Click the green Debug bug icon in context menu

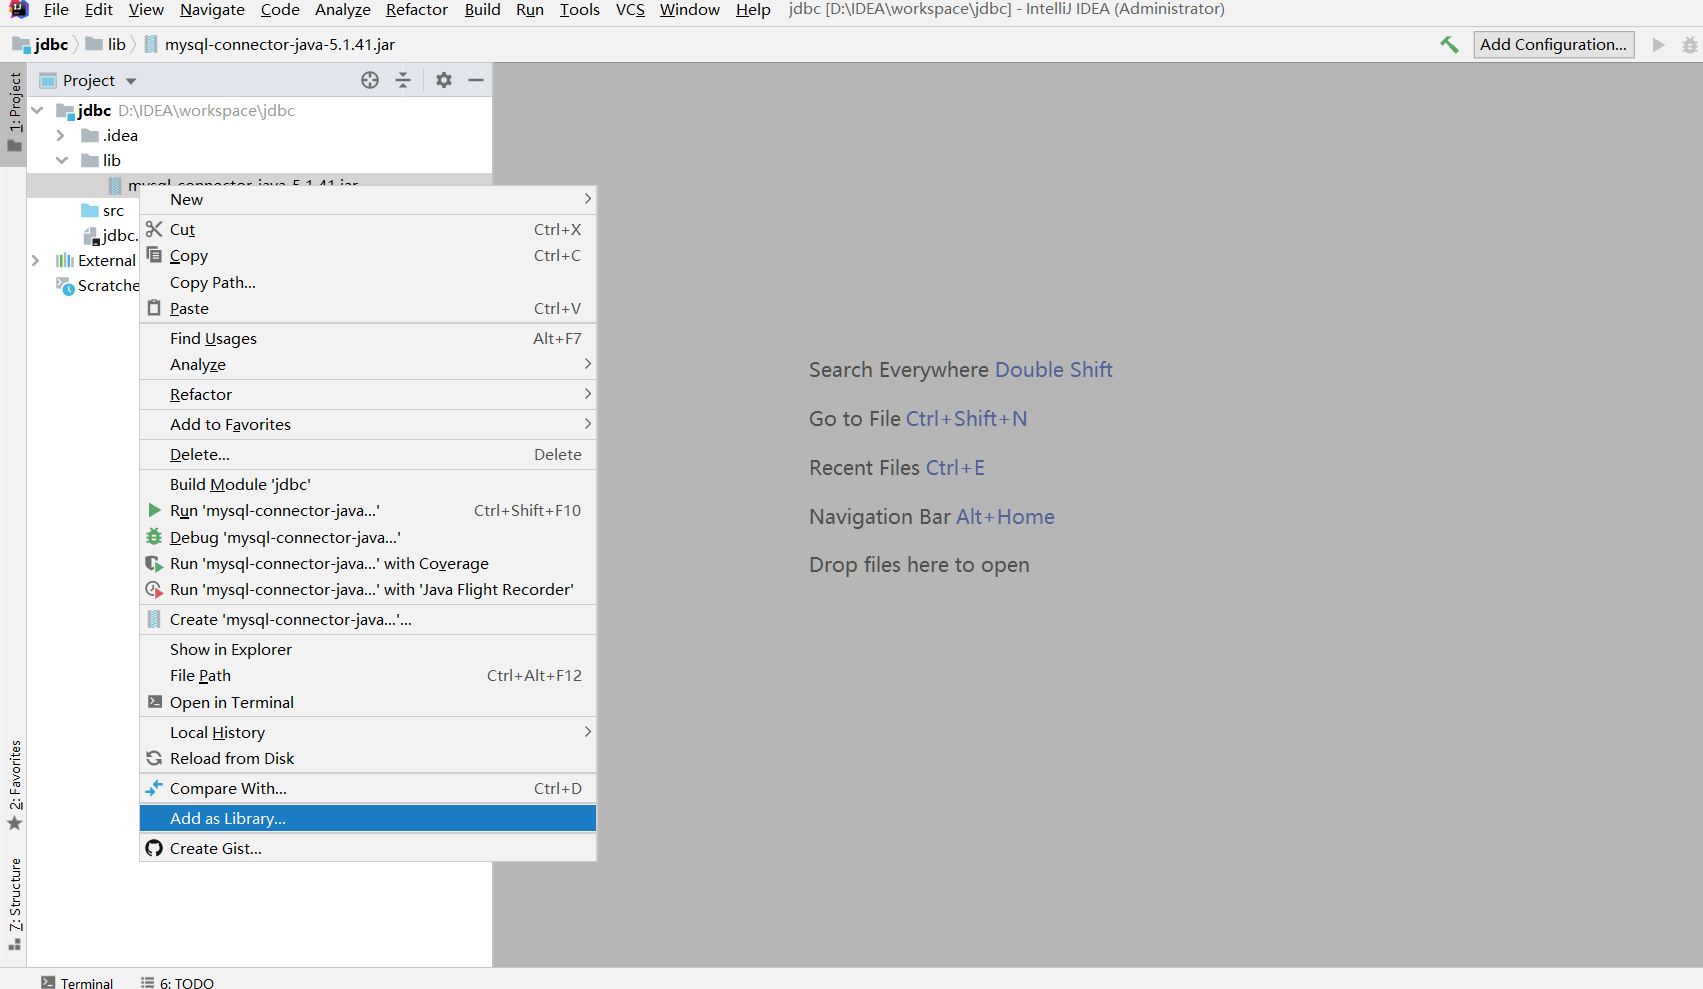click(154, 537)
